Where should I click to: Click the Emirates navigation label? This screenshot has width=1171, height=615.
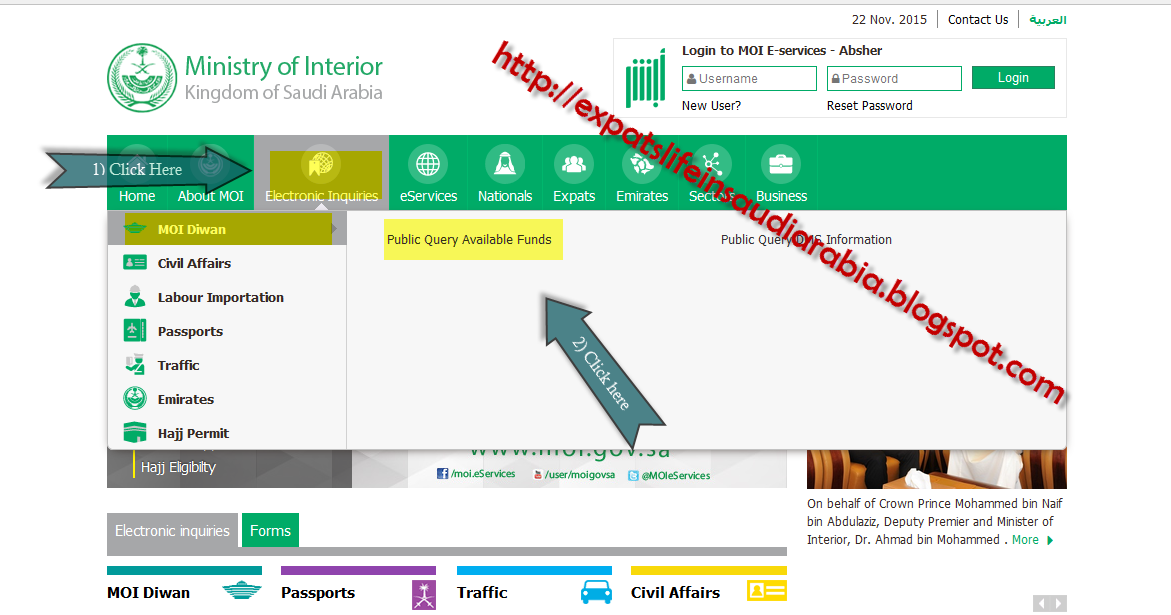coord(642,196)
